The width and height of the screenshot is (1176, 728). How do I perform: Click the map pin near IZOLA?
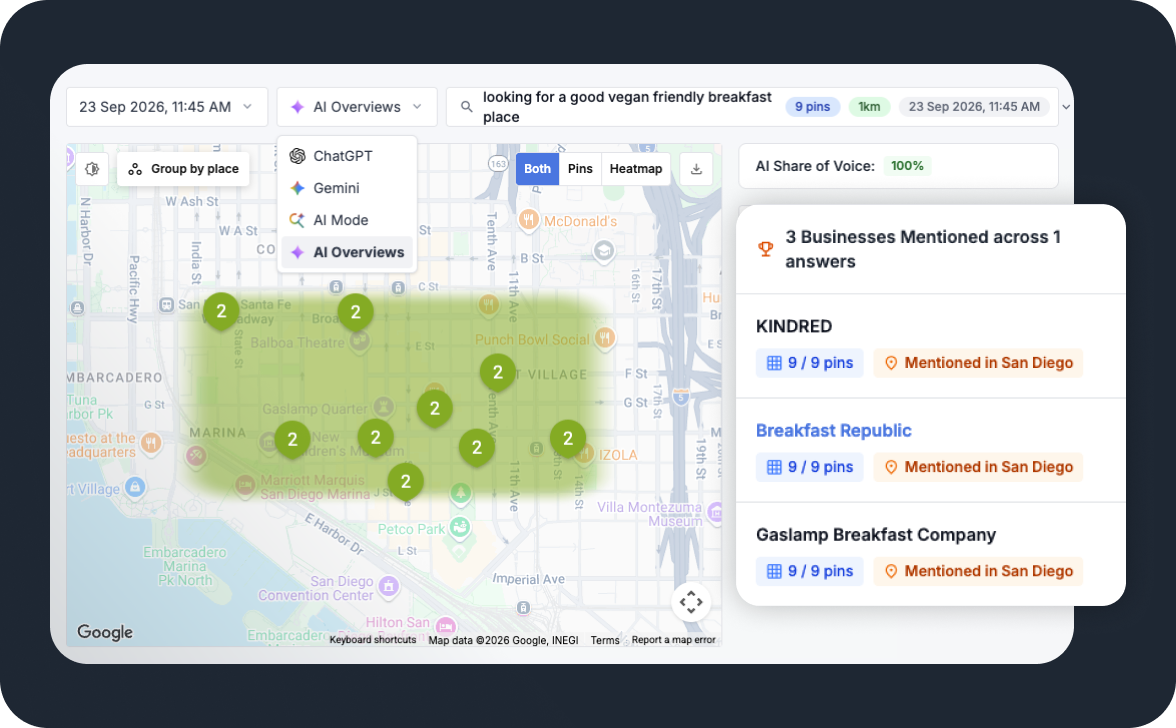568,439
